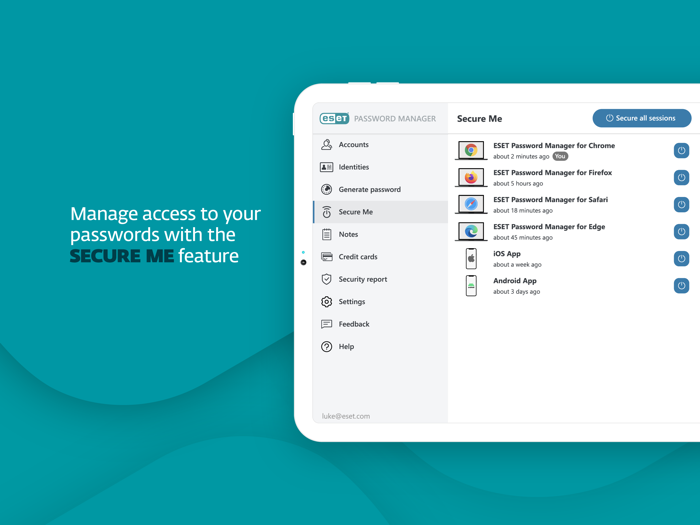Click the Help question mark icon
The width and height of the screenshot is (700, 525).
(326, 346)
